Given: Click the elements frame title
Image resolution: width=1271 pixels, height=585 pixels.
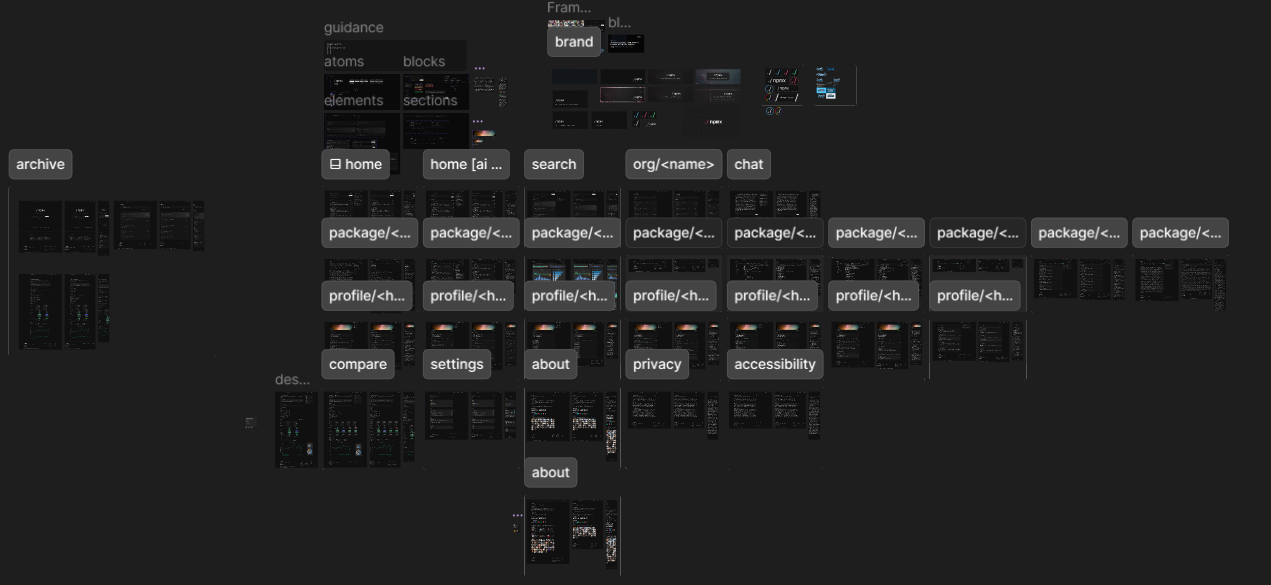Looking at the screenshot, I should click(x=353, y=101).
